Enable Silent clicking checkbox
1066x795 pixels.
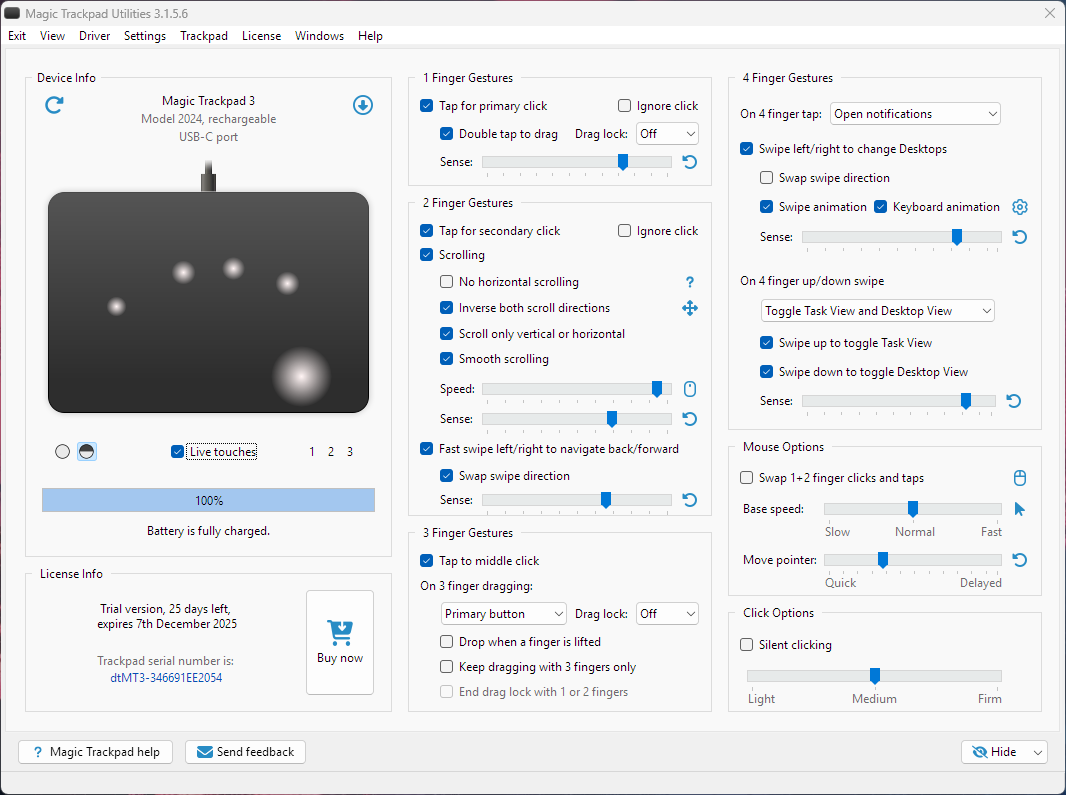tap(747, 645)
